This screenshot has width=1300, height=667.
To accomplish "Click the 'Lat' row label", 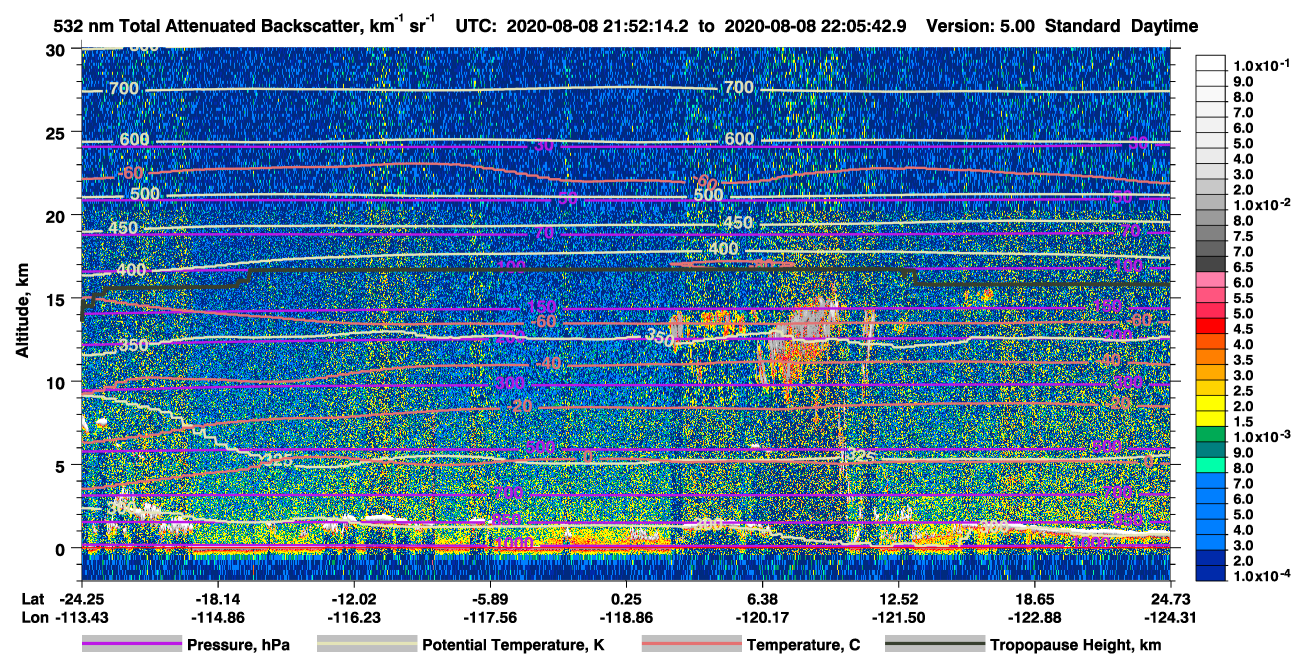I will tap(34, 599).
